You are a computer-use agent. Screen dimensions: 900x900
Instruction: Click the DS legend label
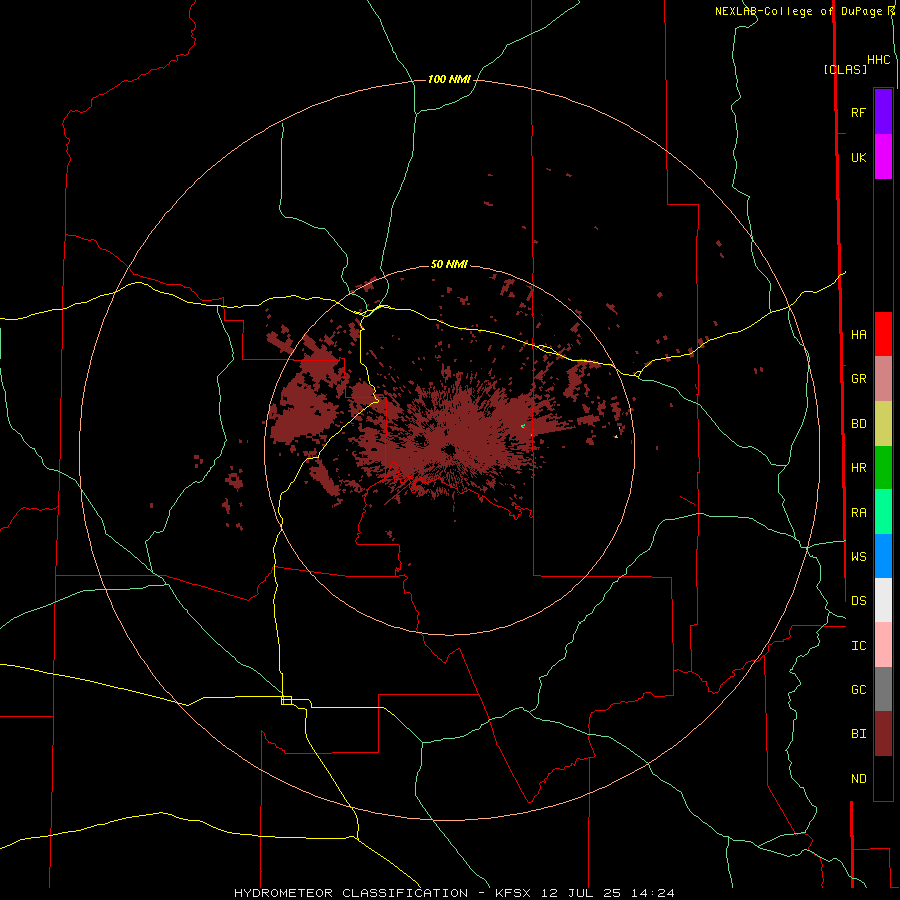pyautogui.click(x=858, y=600)
